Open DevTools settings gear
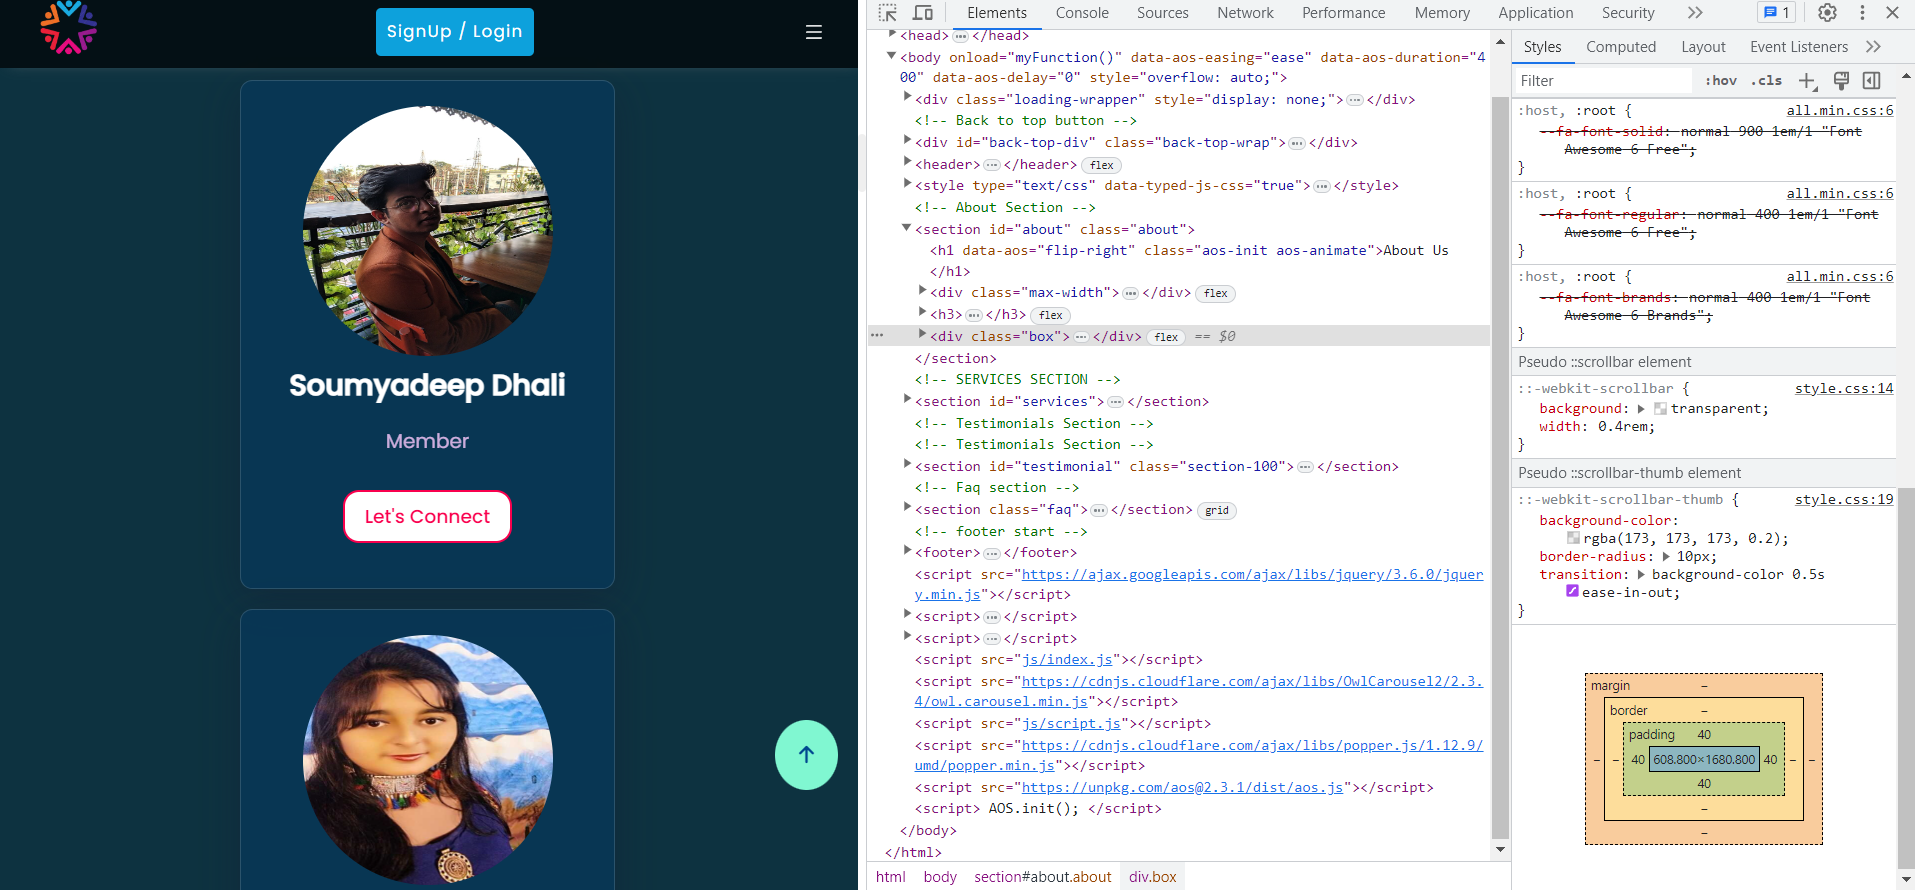 [1827, 13]
